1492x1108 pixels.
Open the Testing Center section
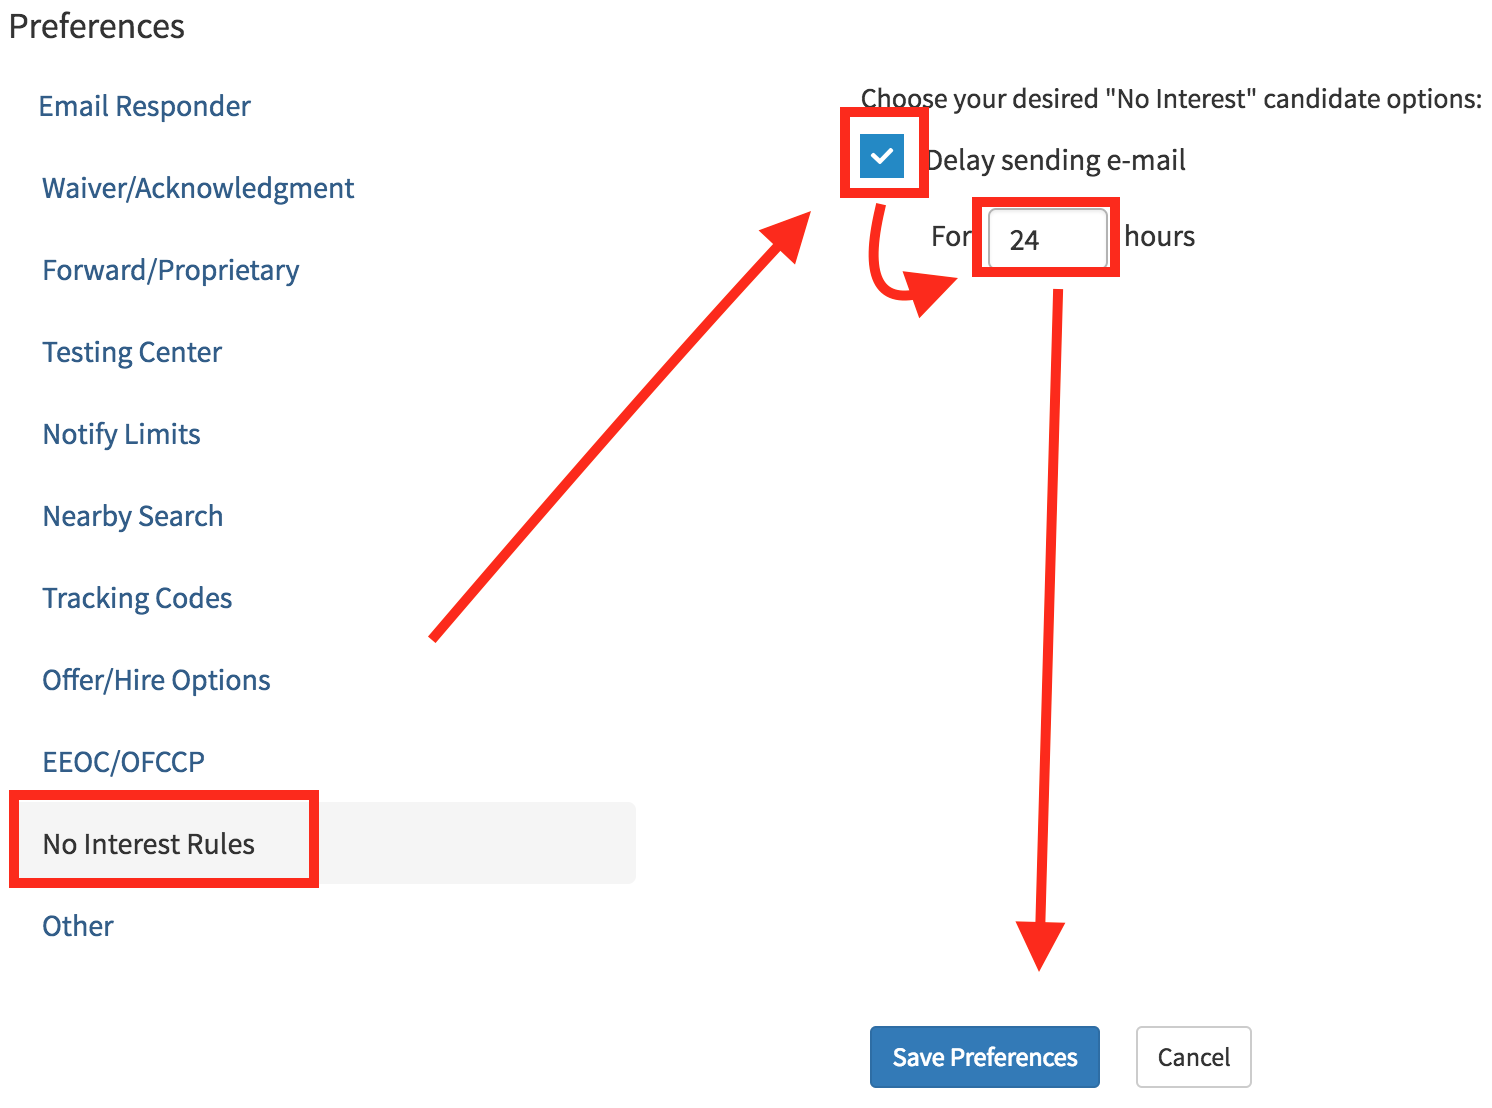132,352
